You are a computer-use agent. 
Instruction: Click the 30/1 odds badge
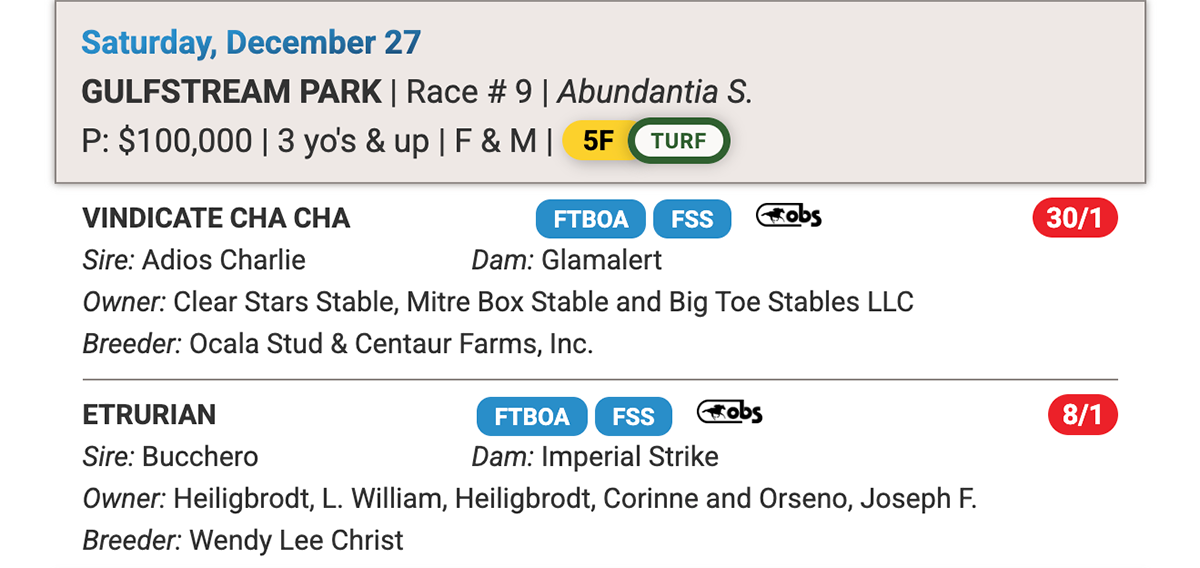(1074, 218)
